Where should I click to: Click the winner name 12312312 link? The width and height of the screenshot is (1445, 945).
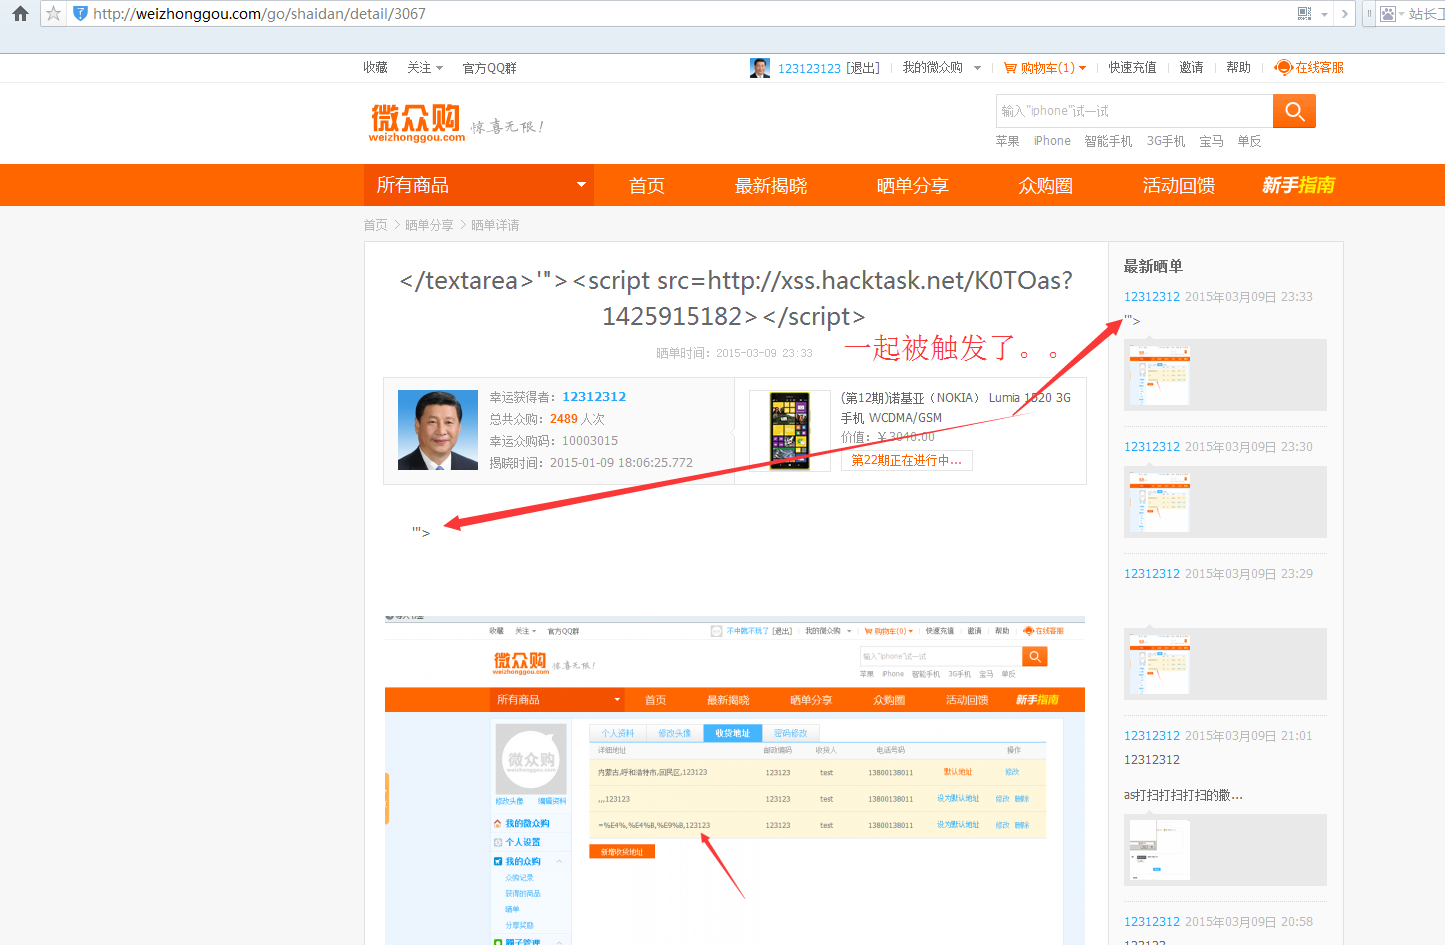594,397
